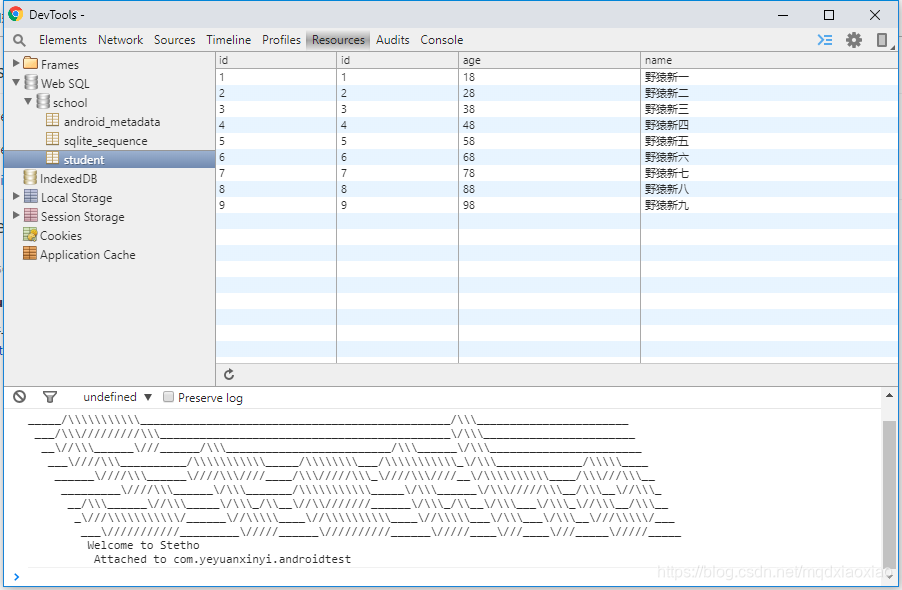Open DevTools settings gear
Screen dimensions: 902x590
(854, 40)
